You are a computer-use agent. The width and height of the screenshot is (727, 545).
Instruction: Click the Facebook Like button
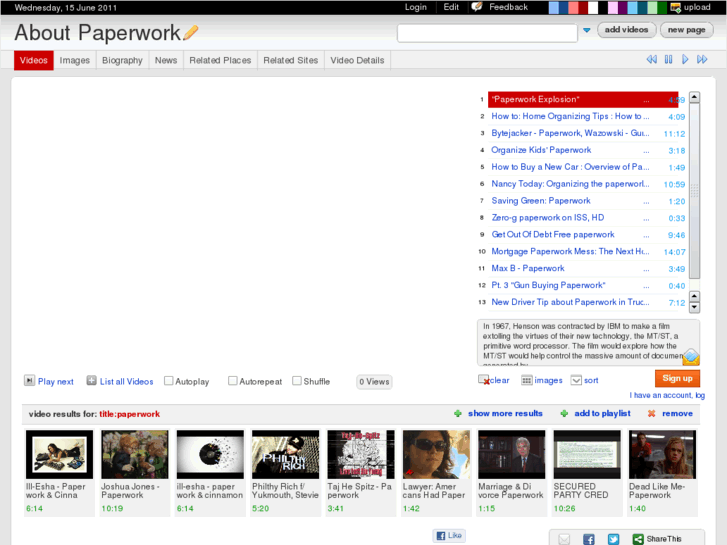coord(449,536)
